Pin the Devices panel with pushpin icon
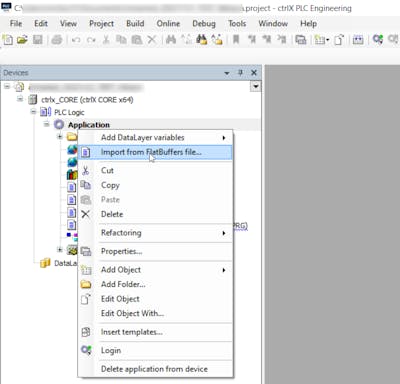 (x=240, y=72)
